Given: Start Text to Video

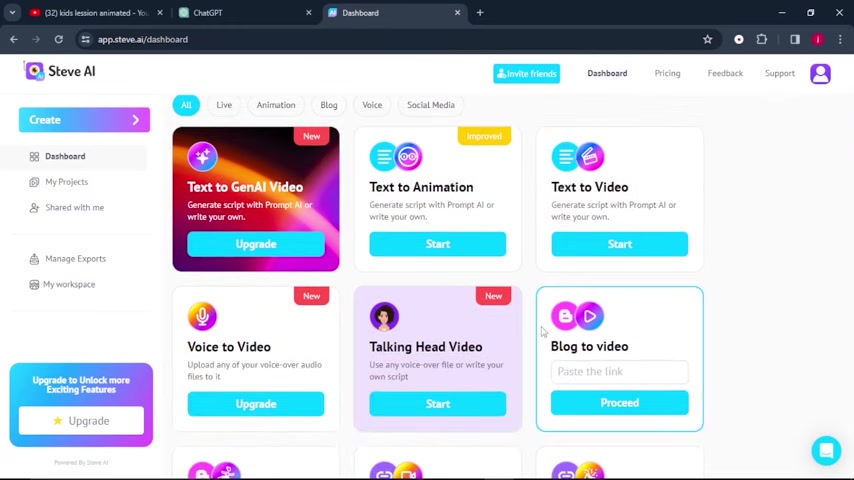Looking at the screenshot, I should (x=620, y=244).
